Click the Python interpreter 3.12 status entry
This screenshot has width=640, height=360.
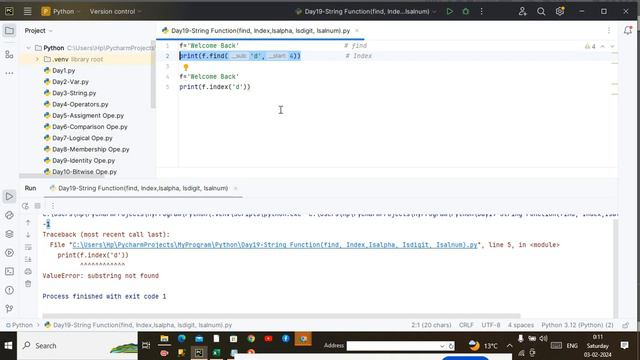577,325
